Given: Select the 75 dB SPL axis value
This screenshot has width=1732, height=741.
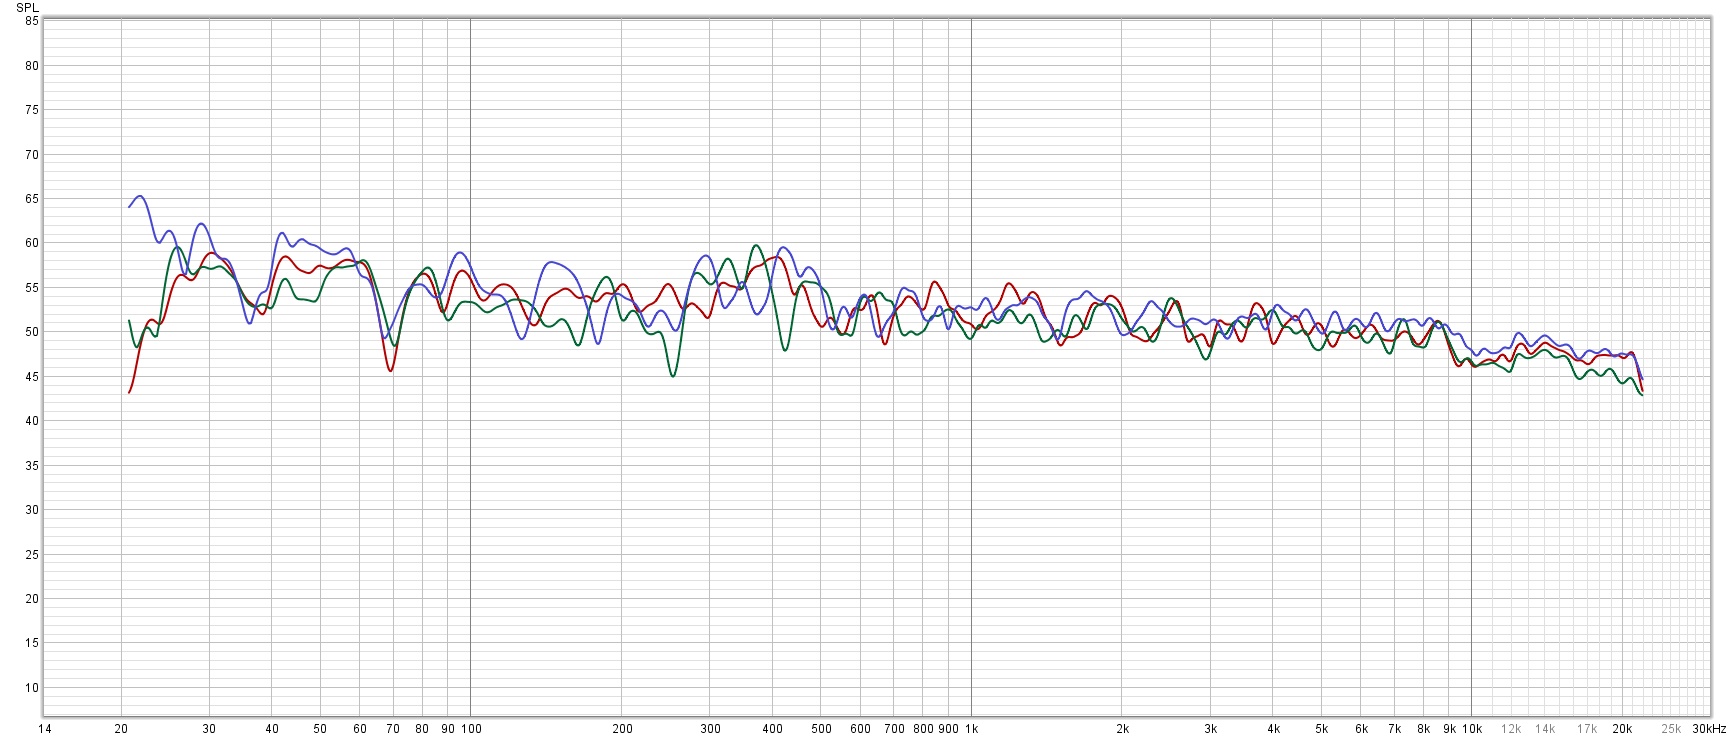Looking at the screenshot, I should 32,110.
